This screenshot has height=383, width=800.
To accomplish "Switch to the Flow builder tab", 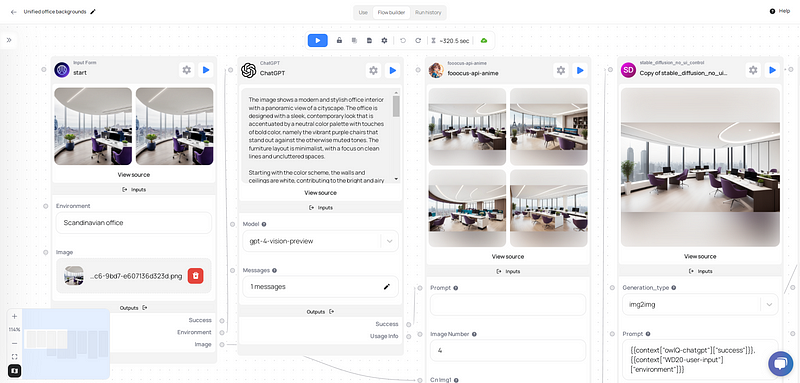I will tap(391, 12).
